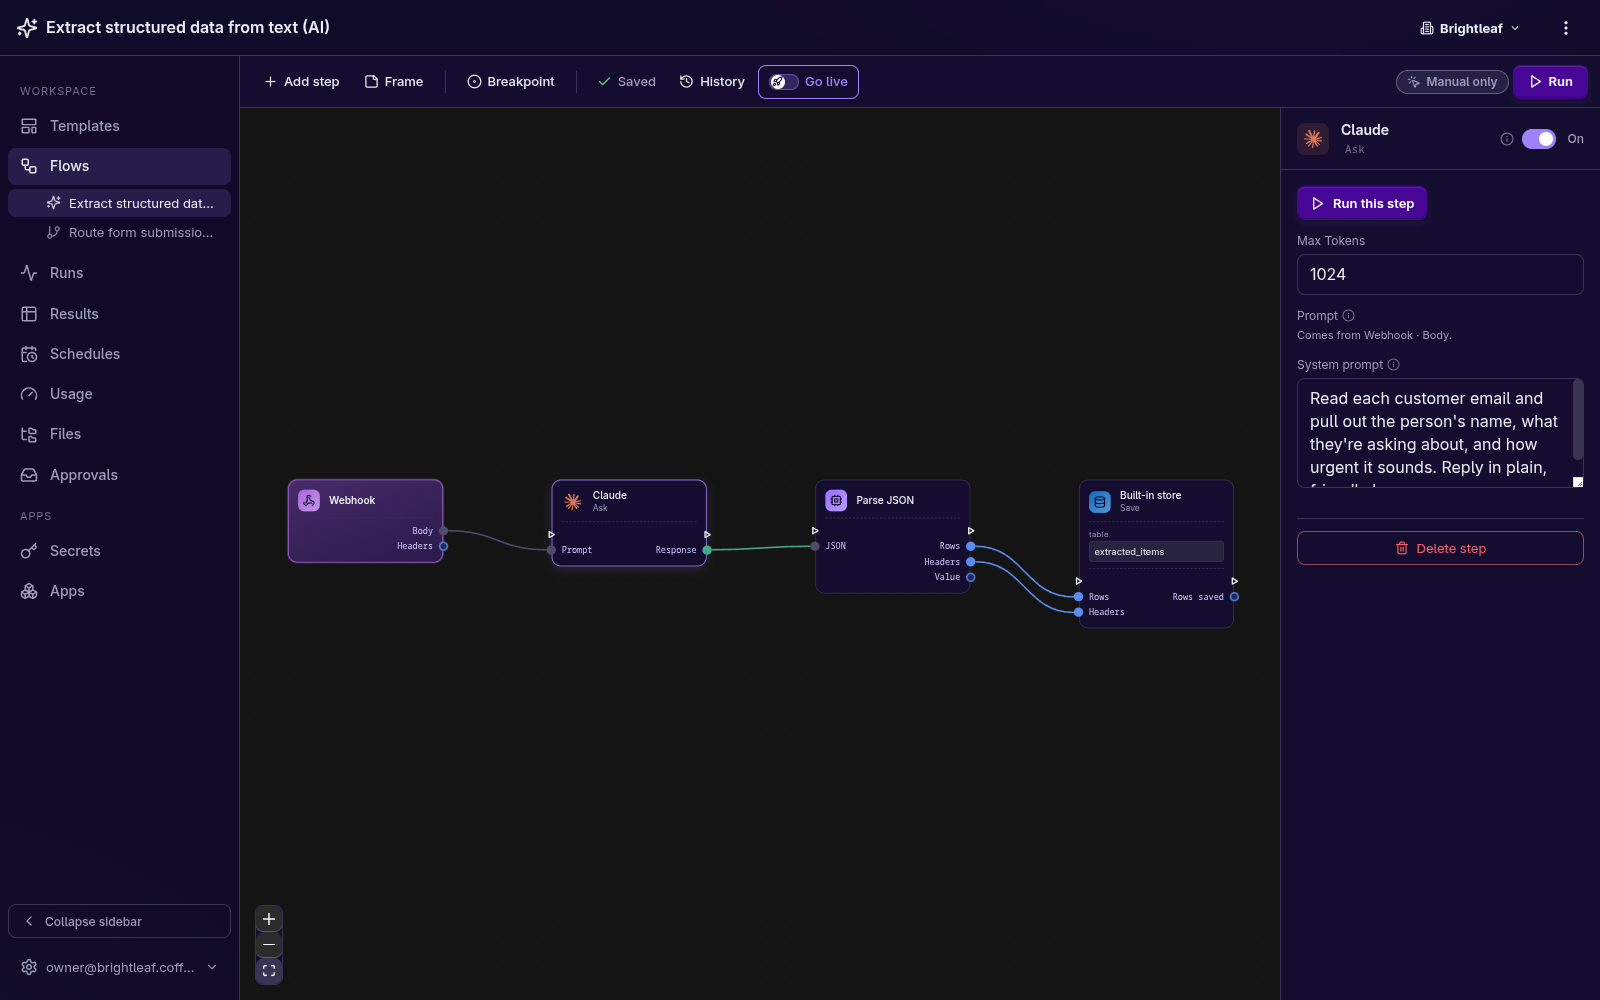The height and width of the screenshot is (1000, 1600).
Task: Open the Approvals page
Action: pos(119,475)
